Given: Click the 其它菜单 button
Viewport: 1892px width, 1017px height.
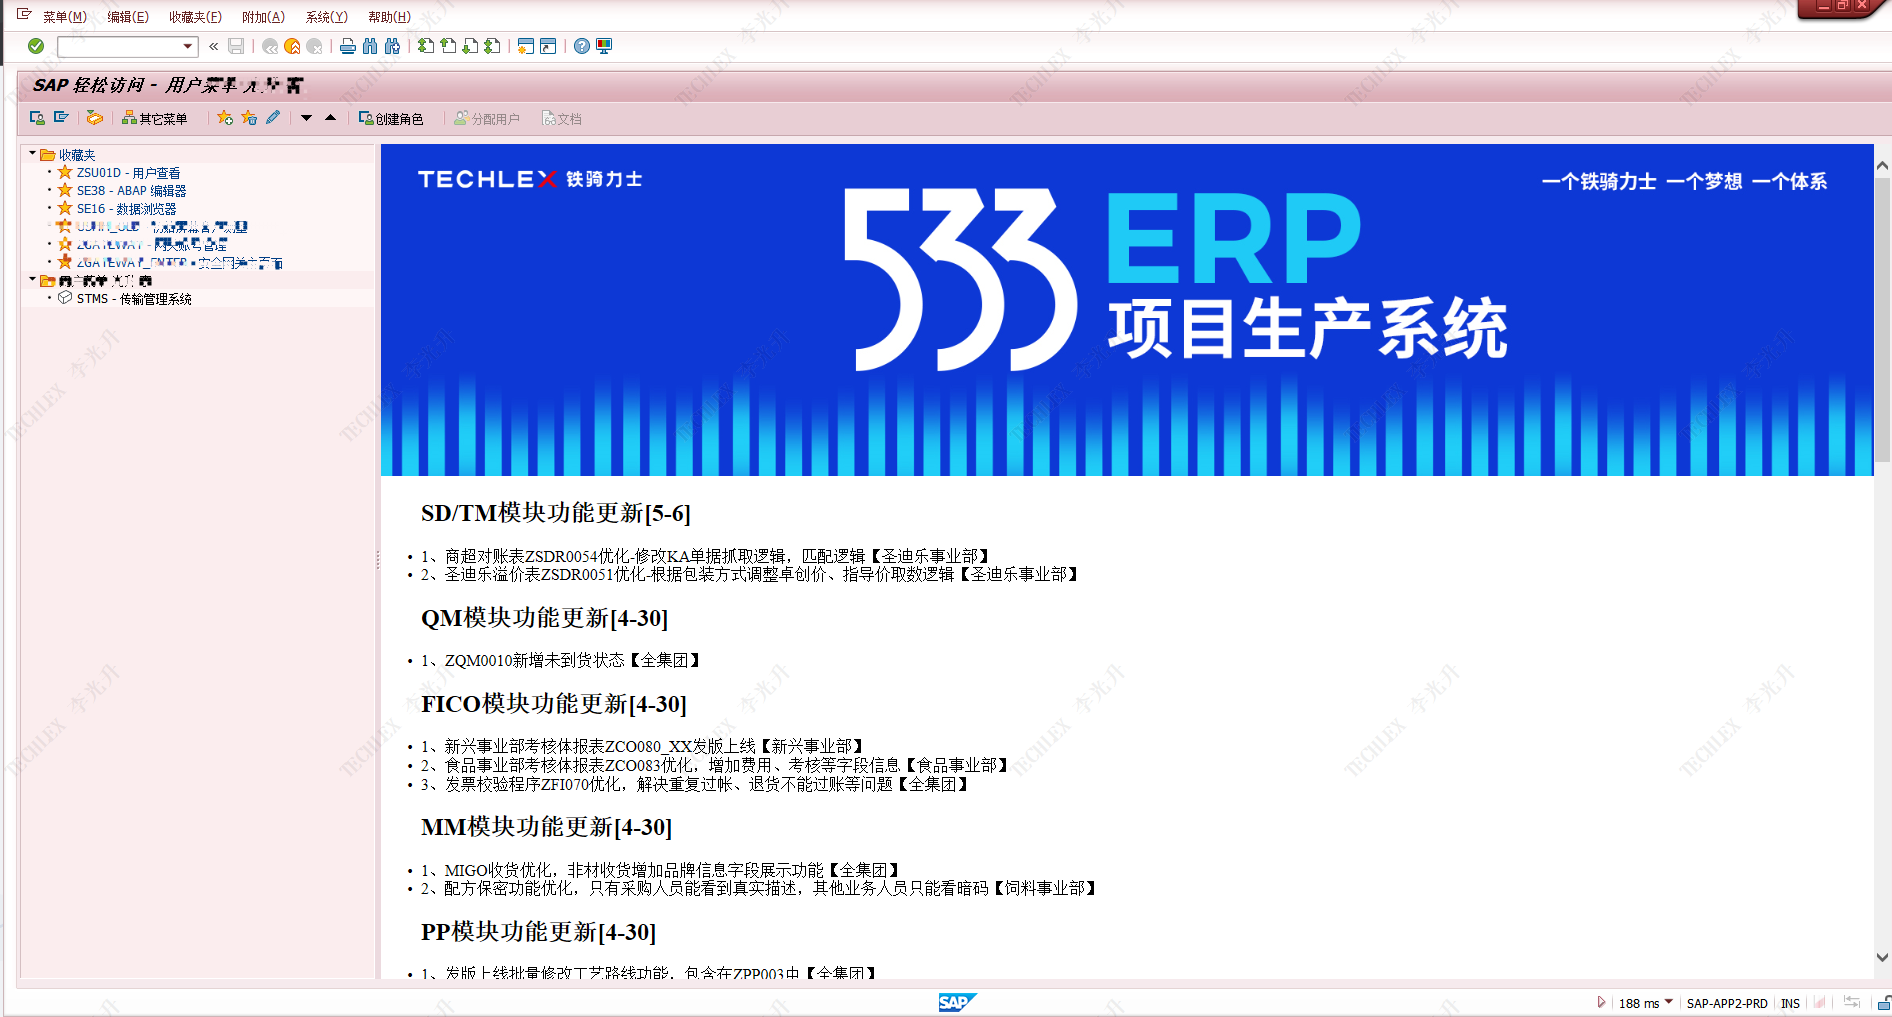Looking at the screenshot, I should [x=155, y=118].
